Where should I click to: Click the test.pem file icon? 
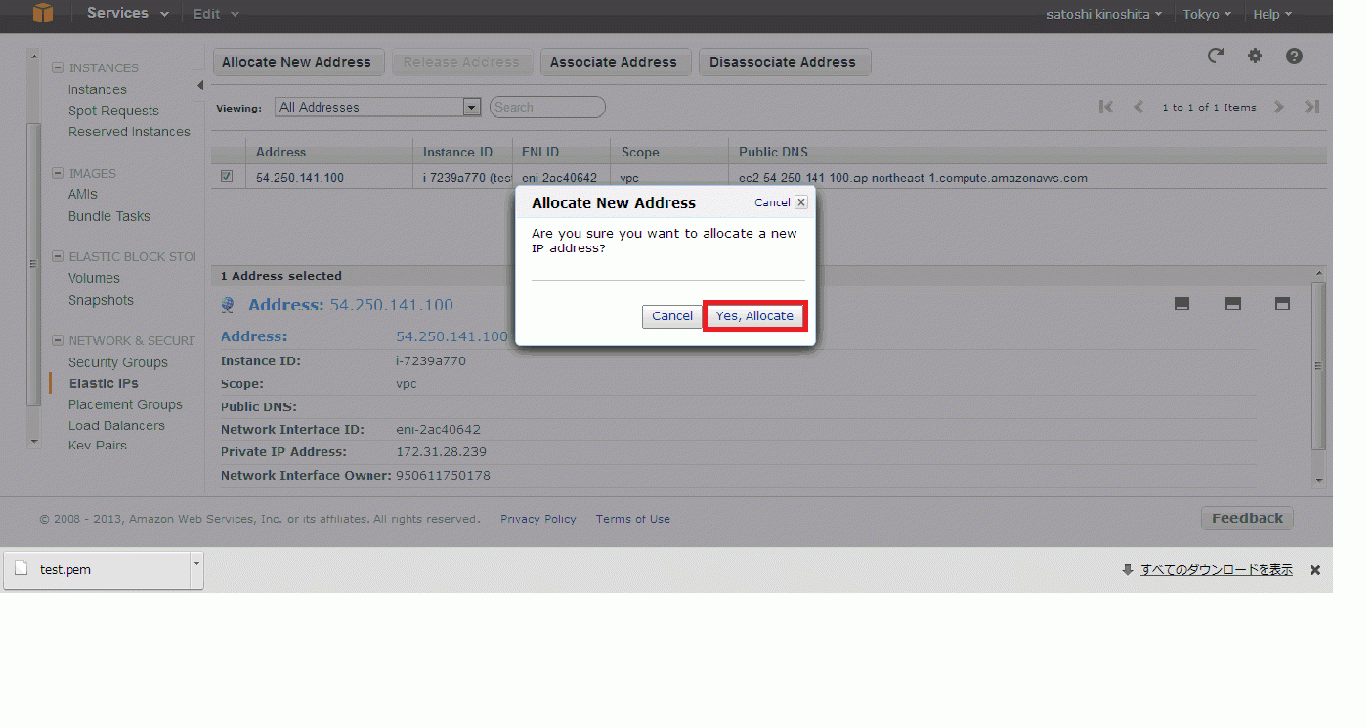pyautogui.click(x=20, y=569)
